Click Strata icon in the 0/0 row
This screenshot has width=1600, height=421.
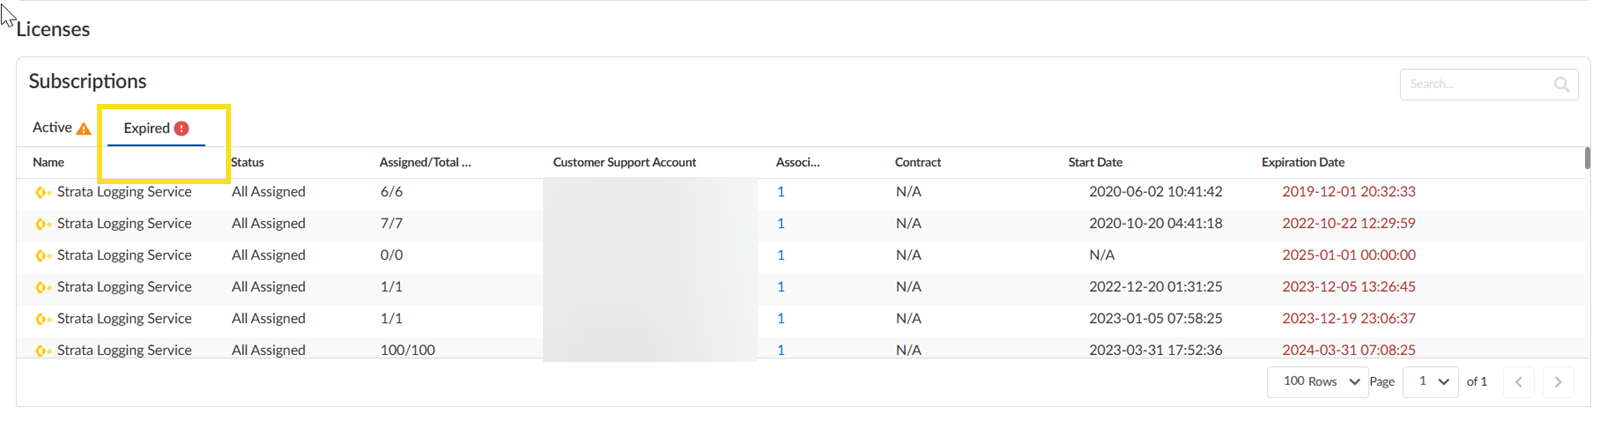tap(43, 256)
